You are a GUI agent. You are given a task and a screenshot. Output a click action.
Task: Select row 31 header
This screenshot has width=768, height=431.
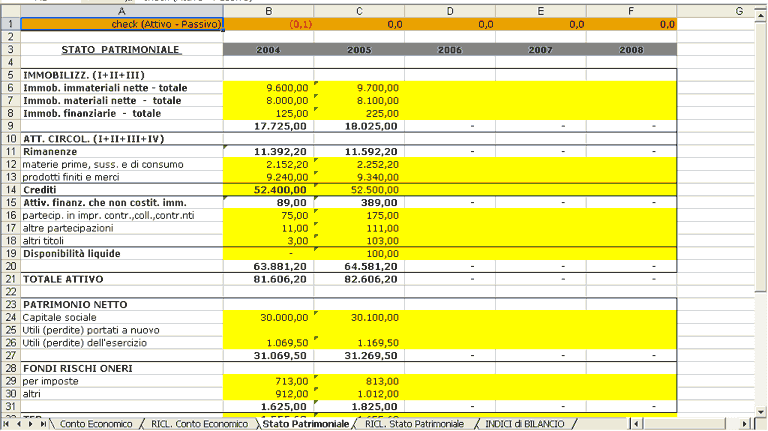pyautogui.click(x=10, y=407)
